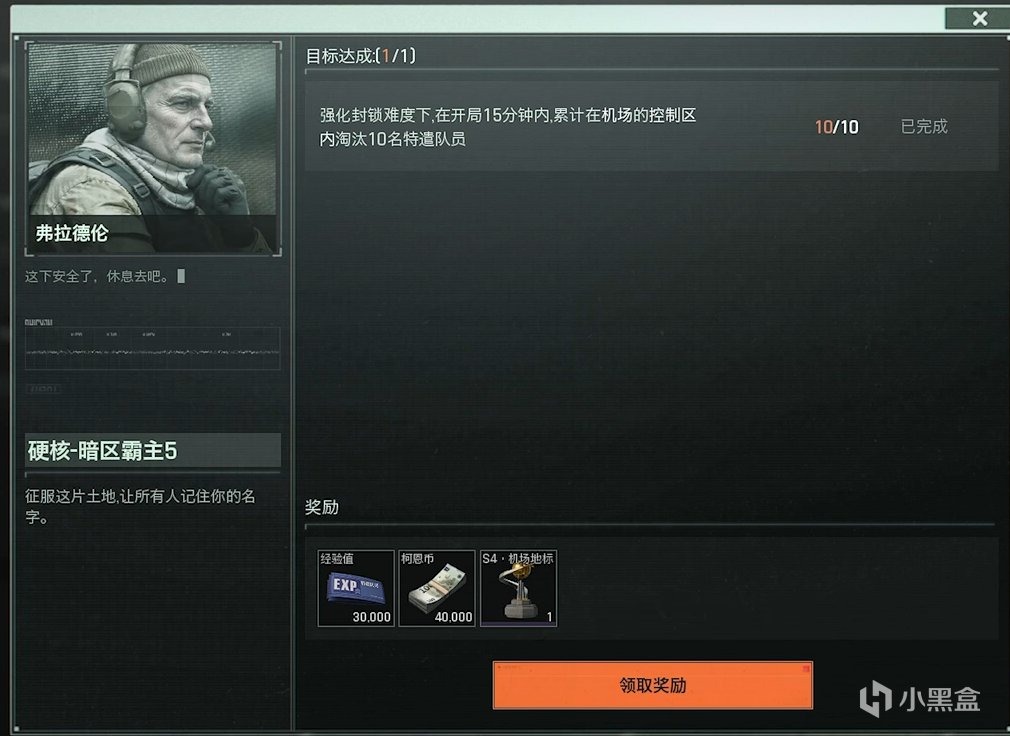Click the 40,000 Koen amount
The image size is (1010, 736).
[x=453, y=617]
